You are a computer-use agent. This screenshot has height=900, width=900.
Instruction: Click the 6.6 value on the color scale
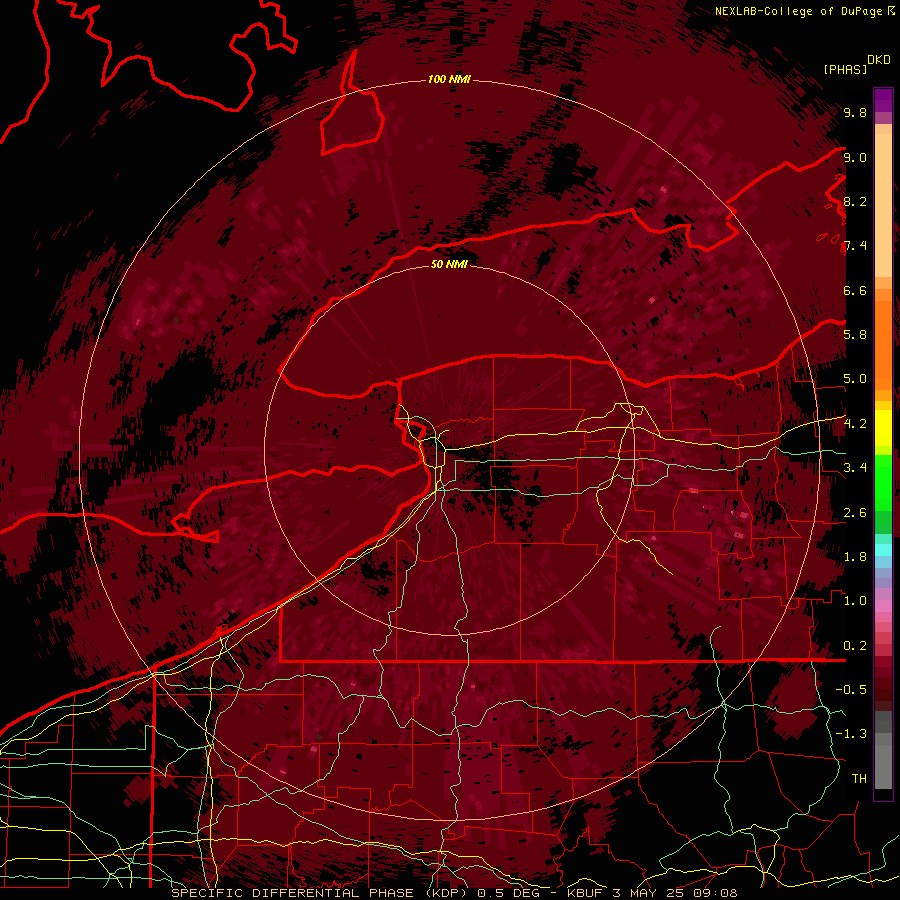[855, 290]
